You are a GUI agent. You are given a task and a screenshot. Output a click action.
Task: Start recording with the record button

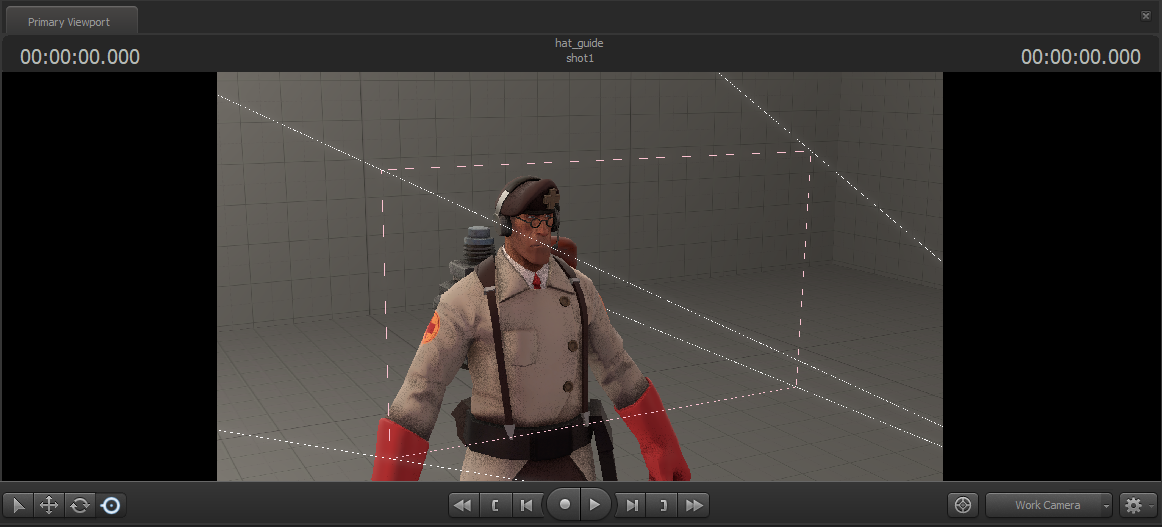[x=564, y=505]
